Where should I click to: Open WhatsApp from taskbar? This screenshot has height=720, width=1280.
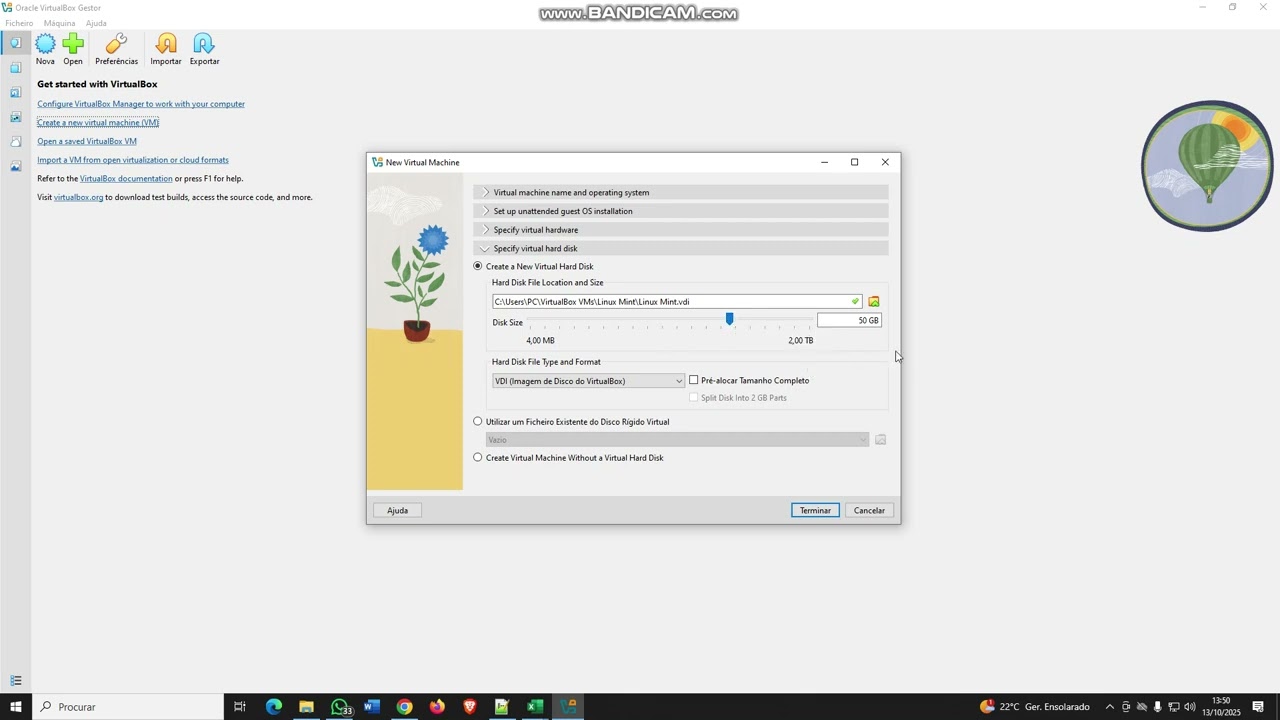pyautogui.click(x=340, y=707)
